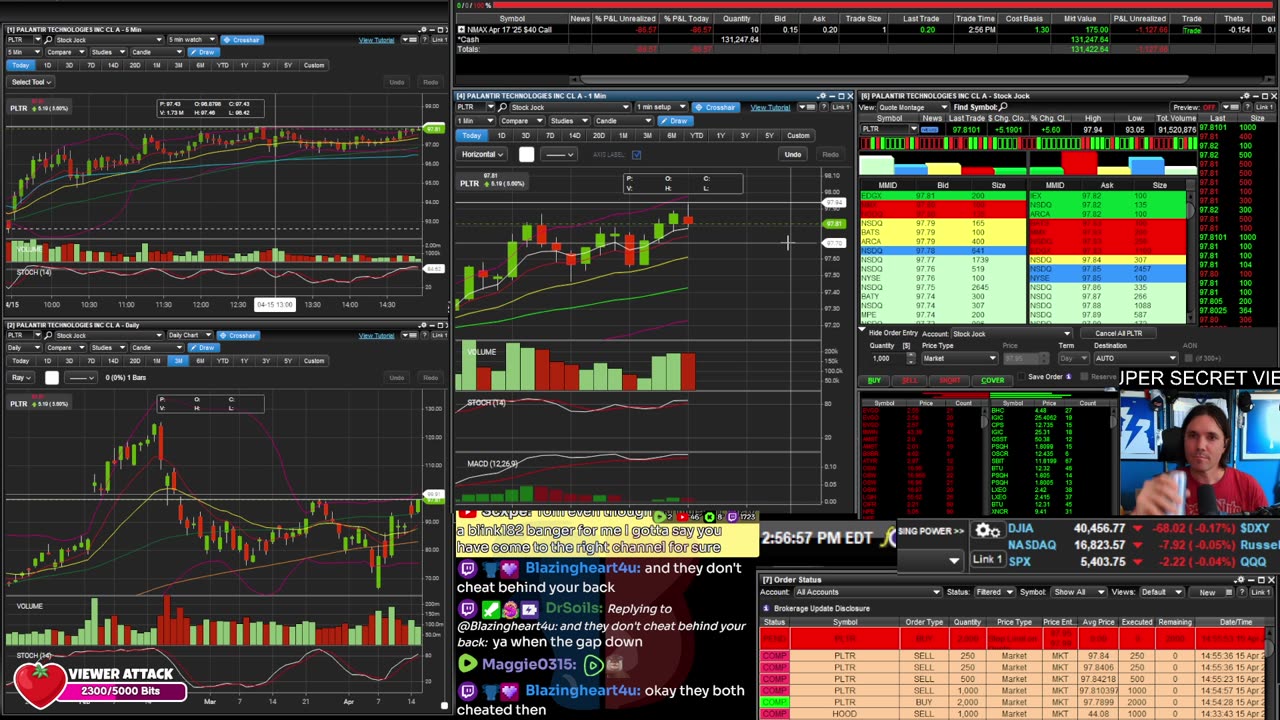Viewport: 1280px width, 720px height.
Task: Click Undo in the 1 Min chart
Action: (x=793, y=155)
